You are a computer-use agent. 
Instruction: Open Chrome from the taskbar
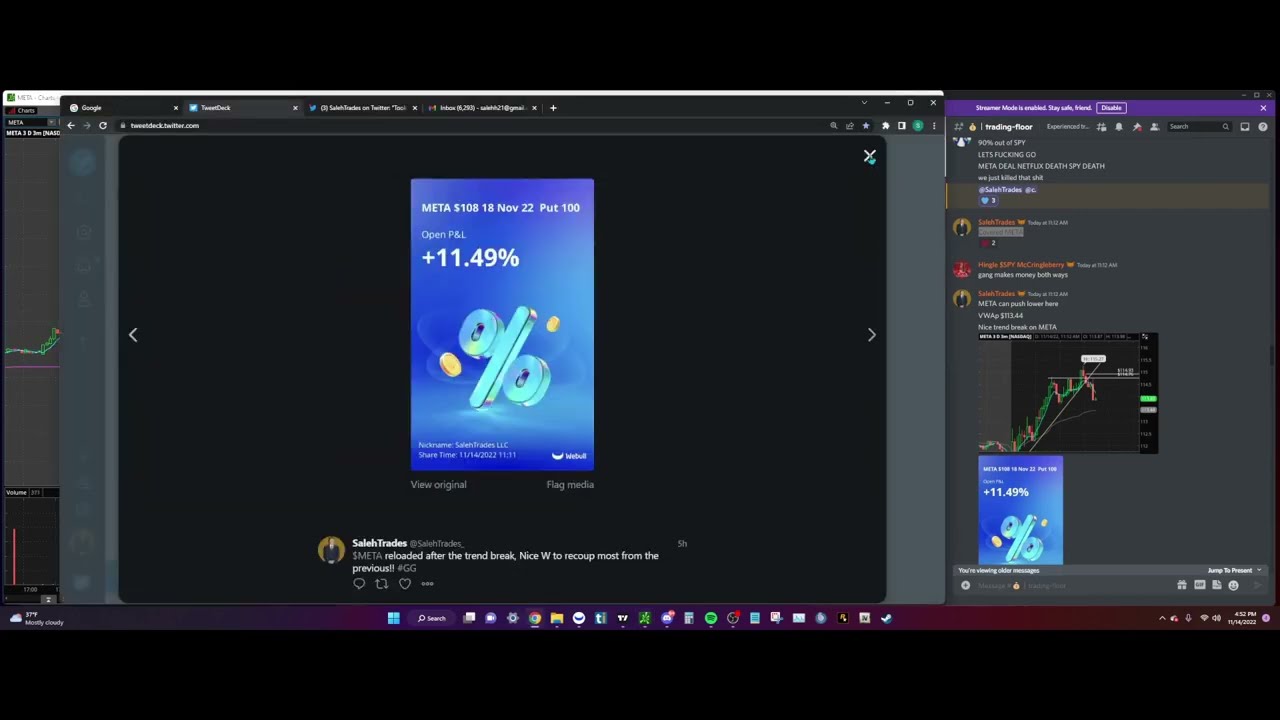(x=535, y=618)
